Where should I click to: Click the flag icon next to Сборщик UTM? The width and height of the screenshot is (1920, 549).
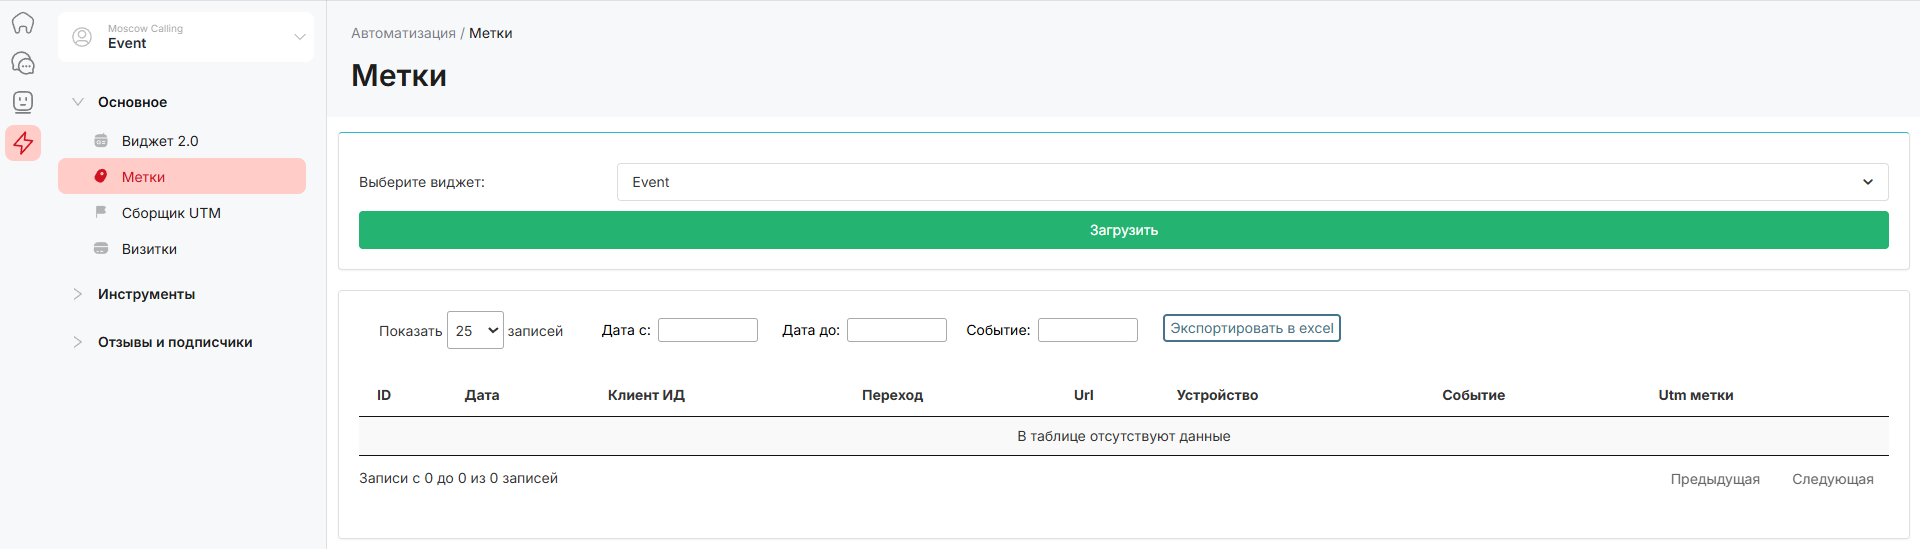[x=101, y=212]
